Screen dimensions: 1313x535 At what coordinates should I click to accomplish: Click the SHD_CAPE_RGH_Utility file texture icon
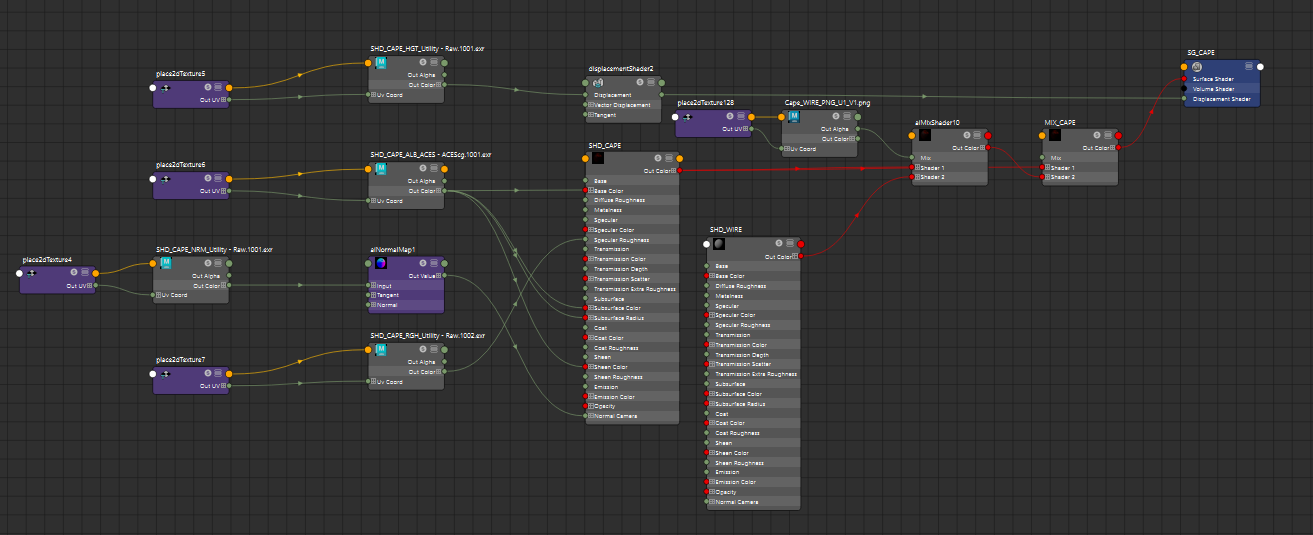pos(382,351)
